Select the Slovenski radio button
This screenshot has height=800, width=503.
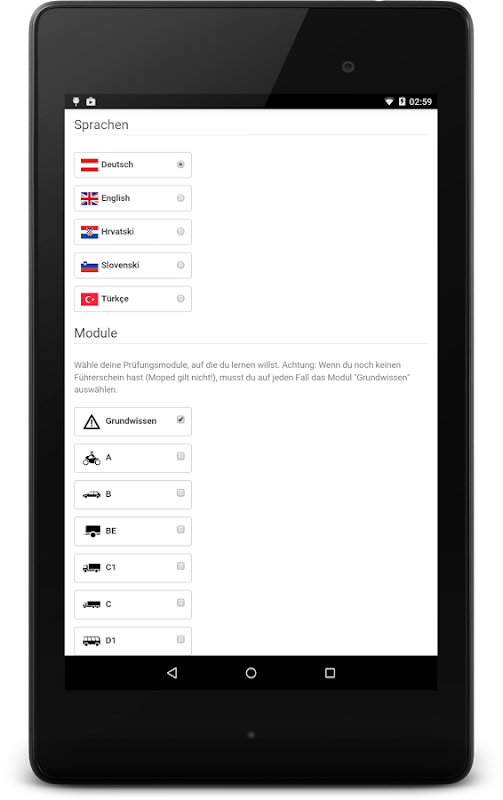tap(181, 265)
